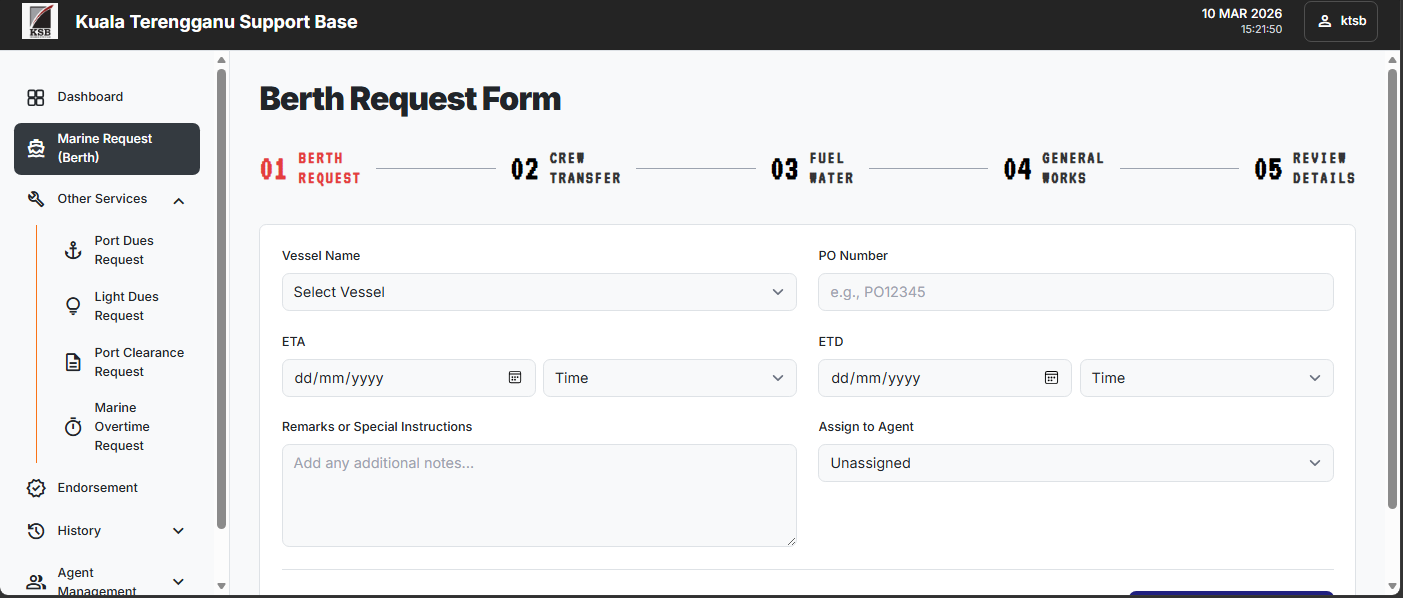Click the Port Clearance document icon
Viewport: 1403px width, 598px height.
[x=73, y=362]
